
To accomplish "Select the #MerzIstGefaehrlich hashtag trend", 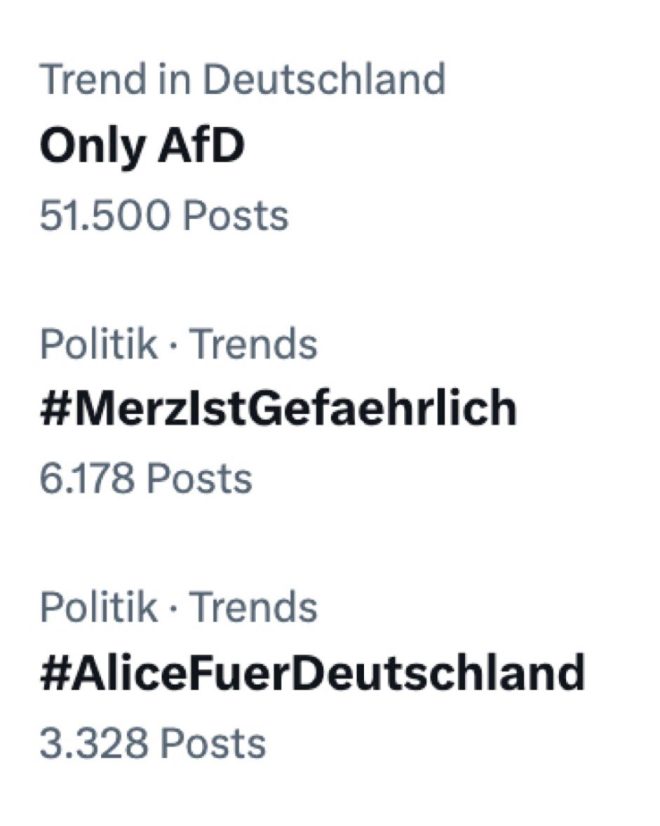I will [x=279, y=408].
